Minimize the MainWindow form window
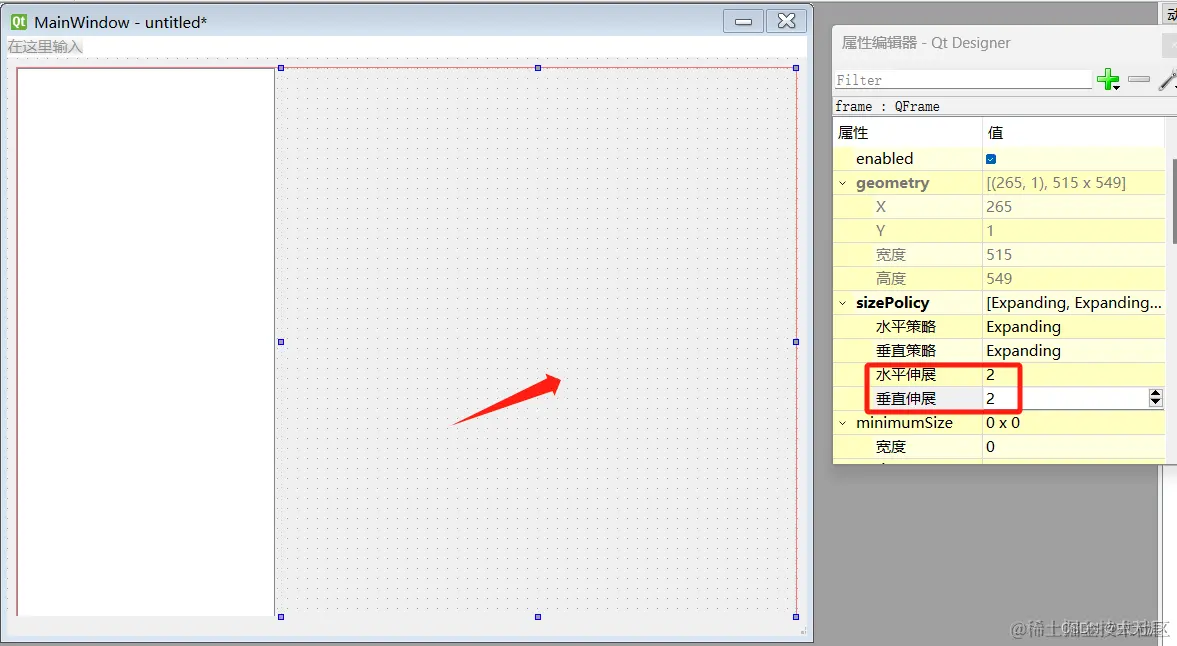 pyautogui.click(x=743, y=21)
